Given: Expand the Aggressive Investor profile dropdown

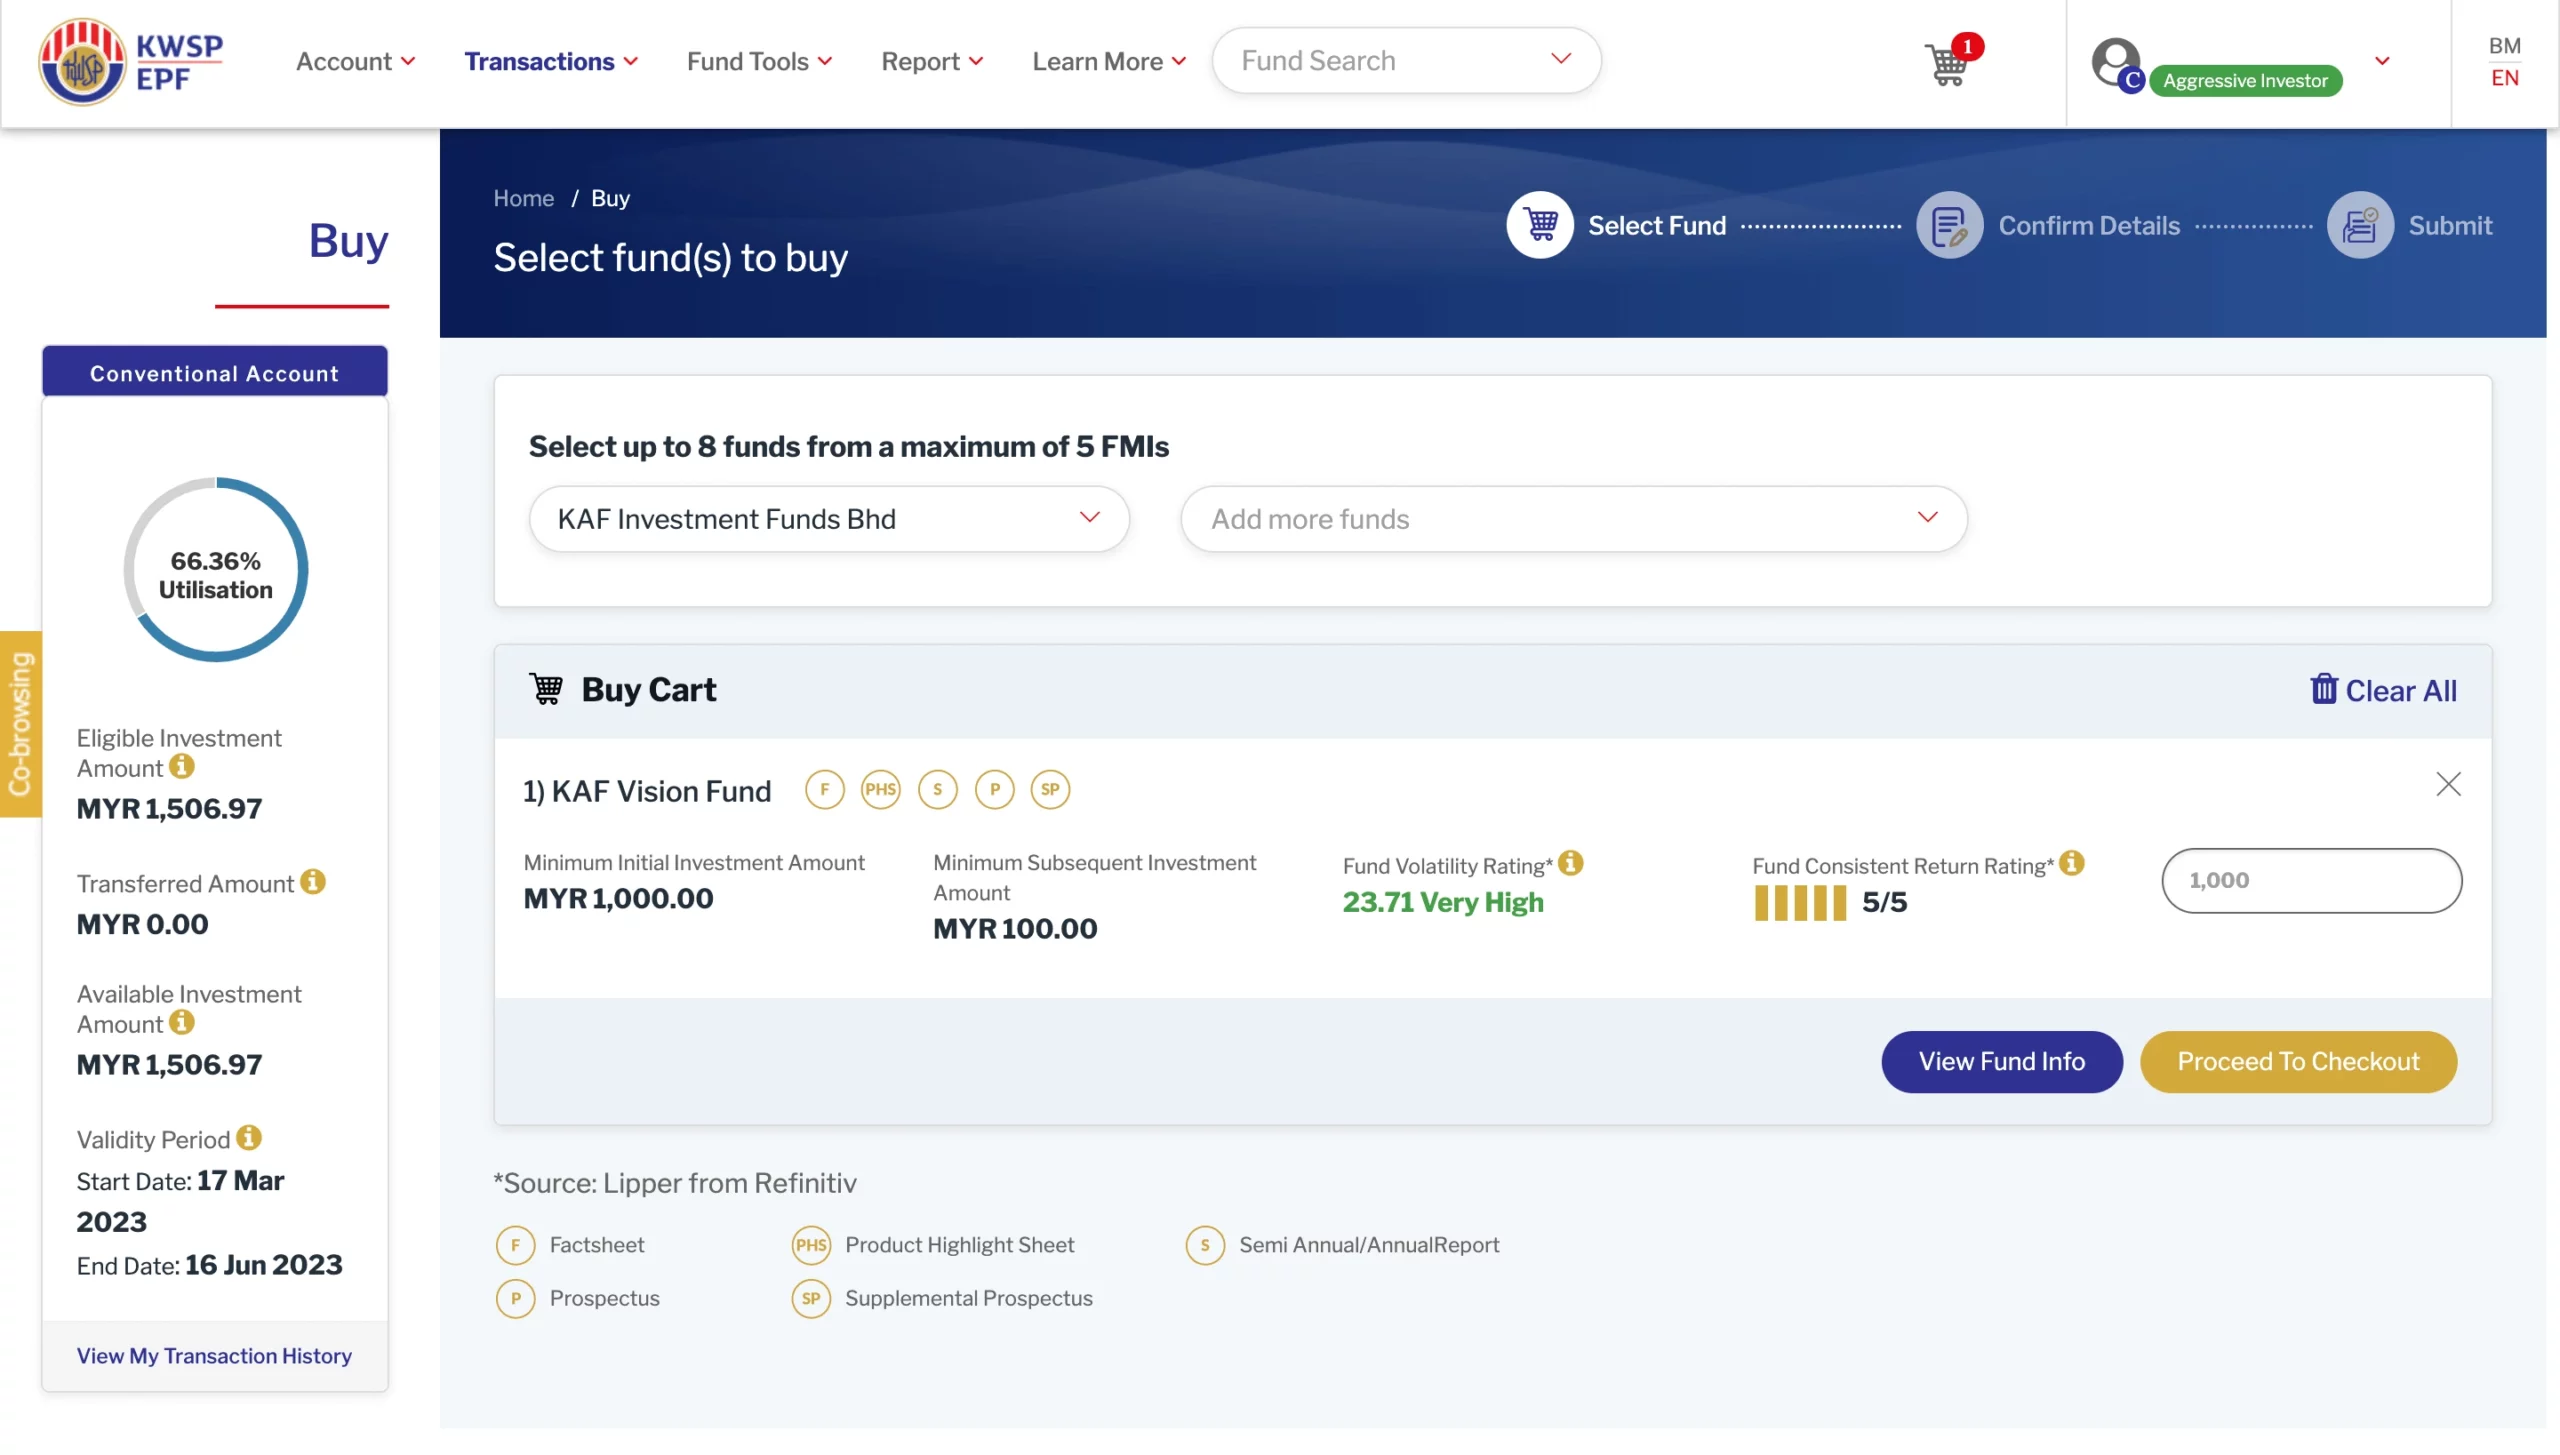Looking at the screenshot, I should 2383,62.
